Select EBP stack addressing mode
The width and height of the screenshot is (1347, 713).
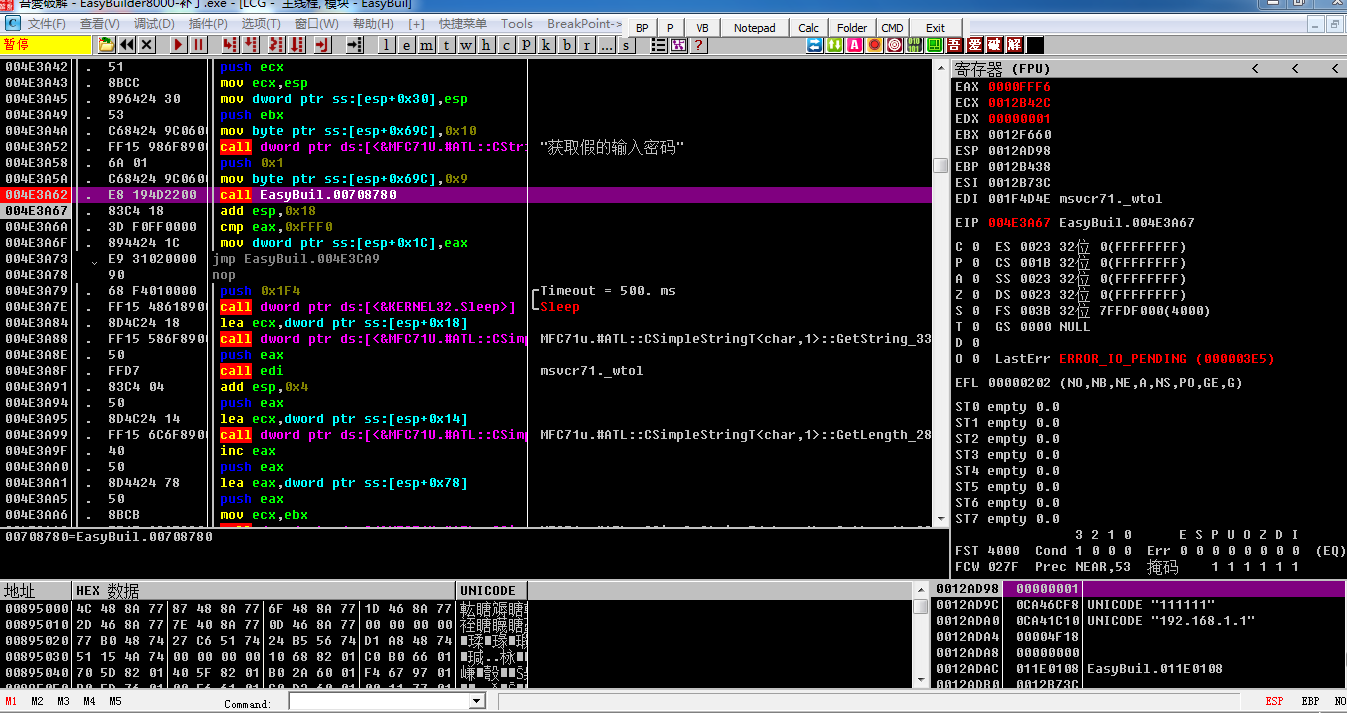pos(1309,702)
